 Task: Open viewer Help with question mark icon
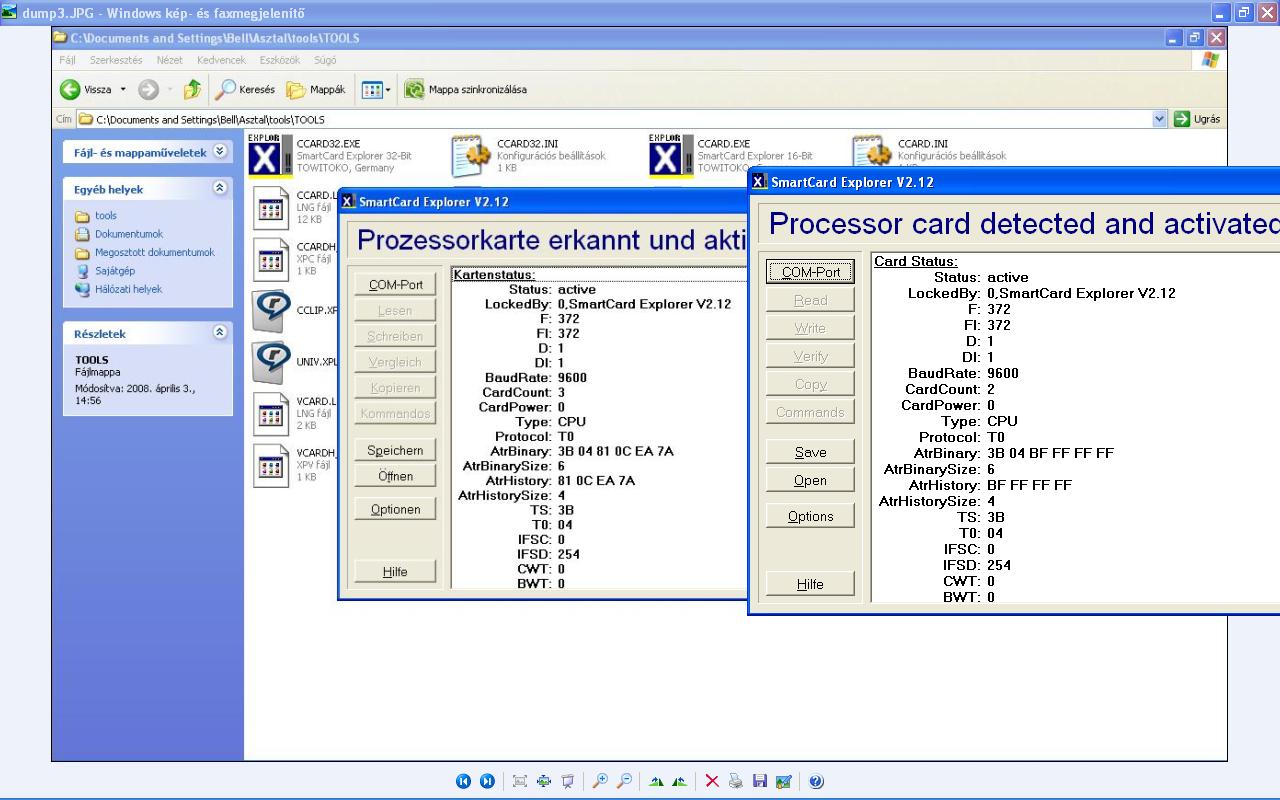pyautogui.click(x=816, y=781)
